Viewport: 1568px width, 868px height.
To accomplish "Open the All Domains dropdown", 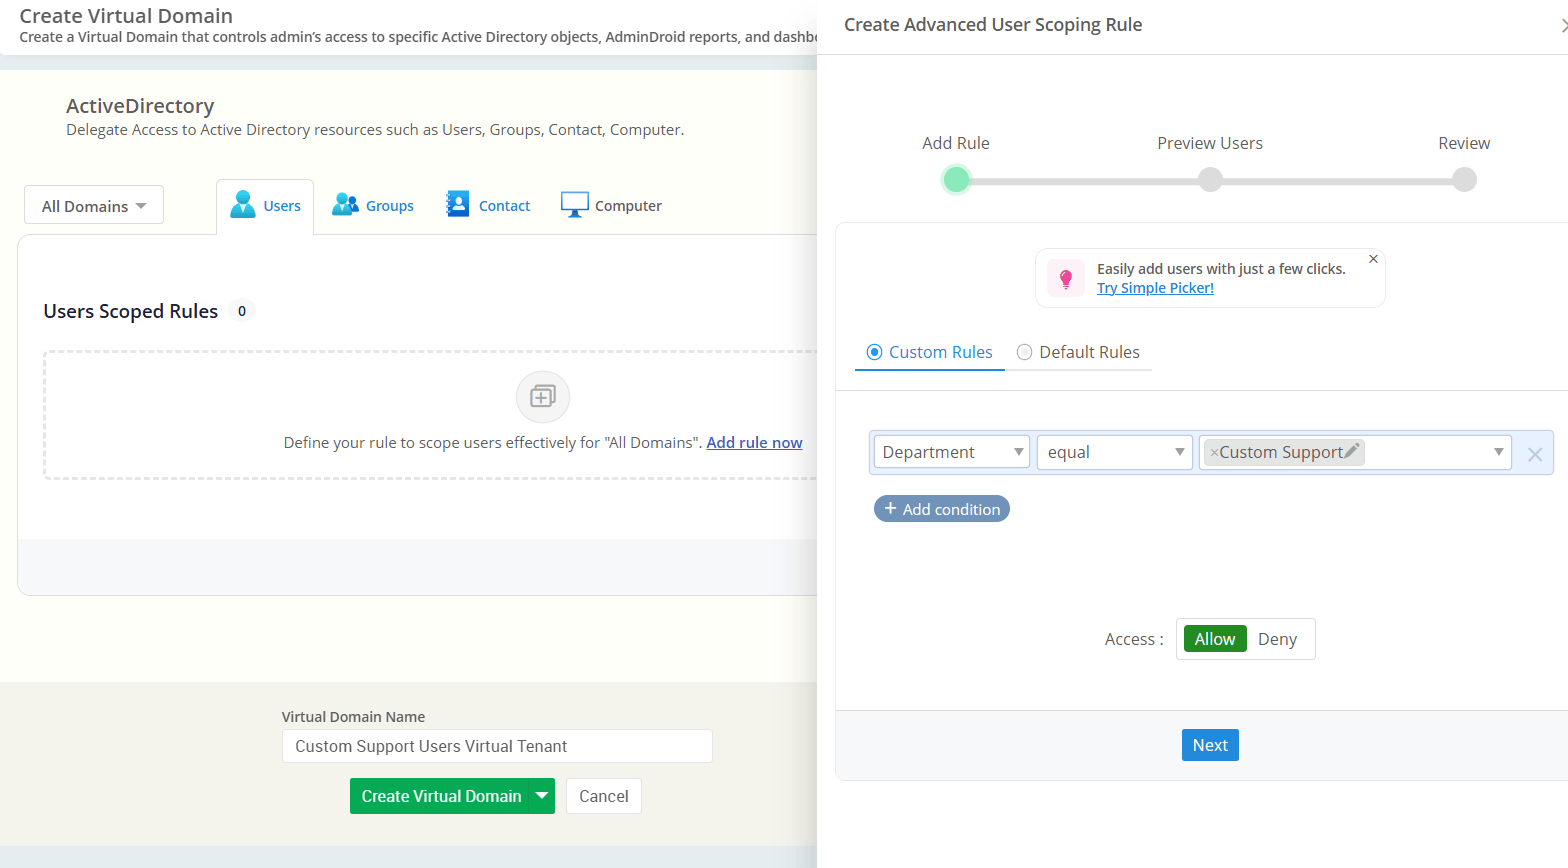I will point(94,205).
